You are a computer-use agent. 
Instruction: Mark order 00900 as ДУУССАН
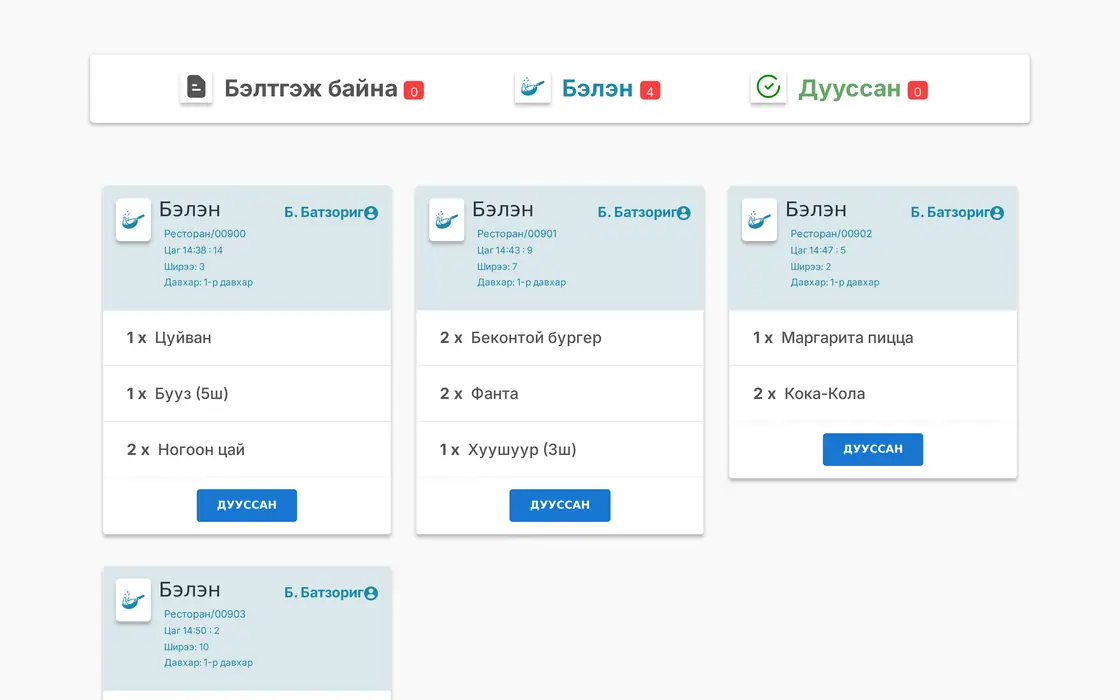246,505
